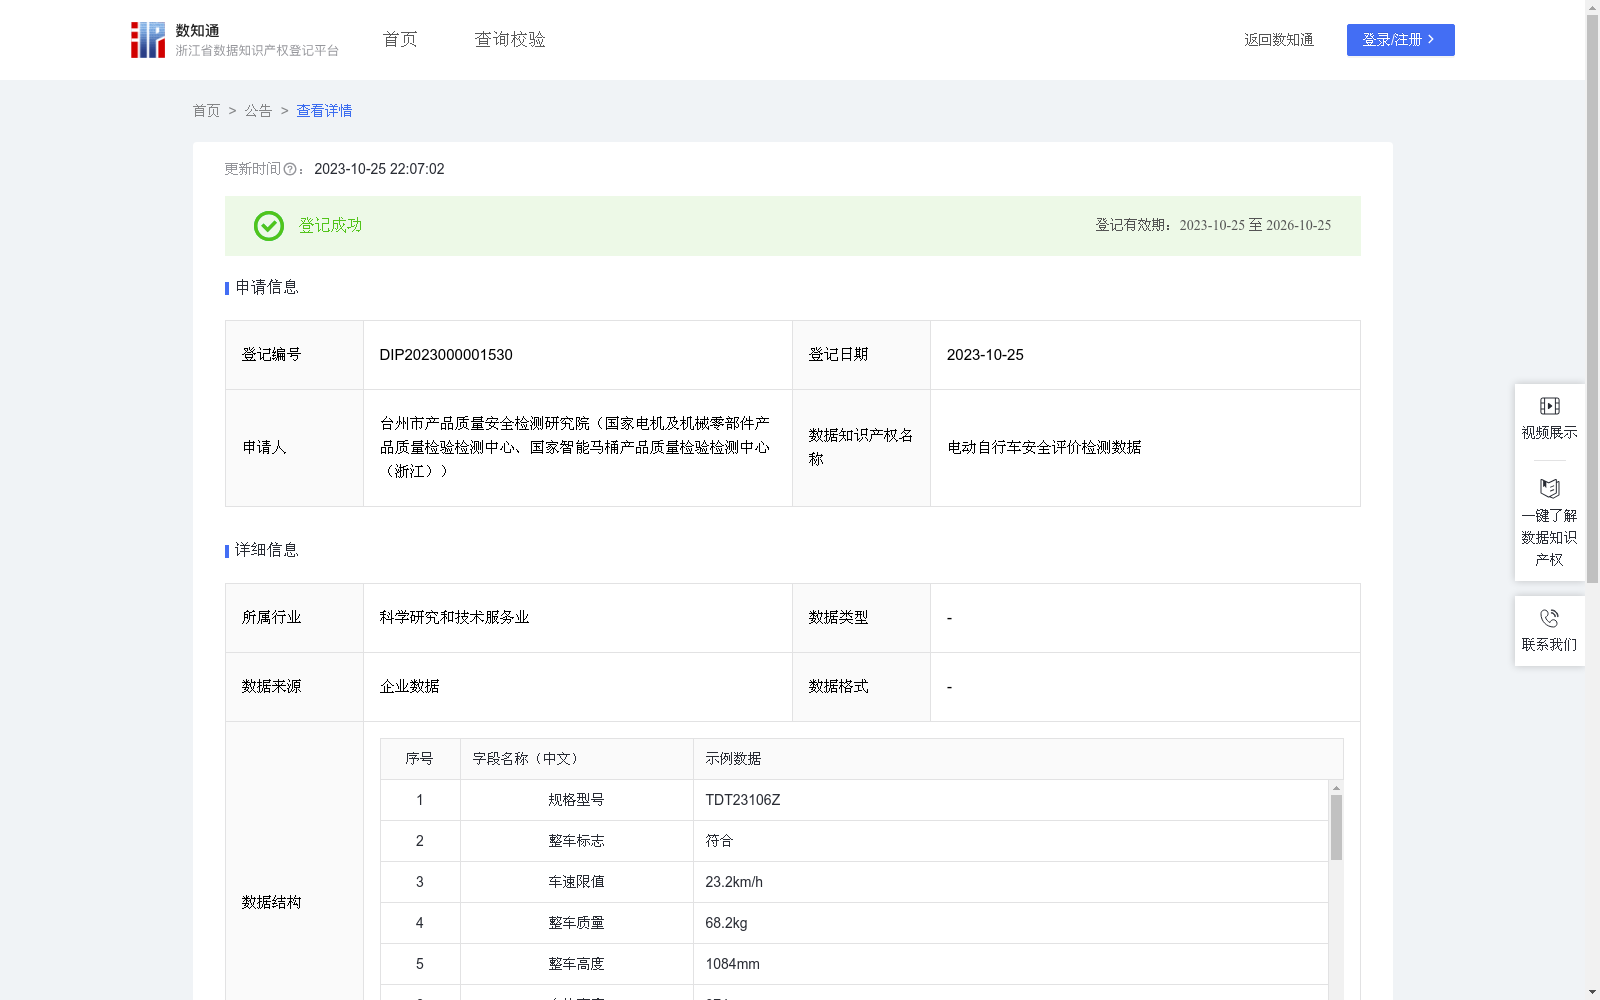Click the green 登记成功 checkmark icon
This screenshot has height=1000, width=1600.
(x=269, y=226)
